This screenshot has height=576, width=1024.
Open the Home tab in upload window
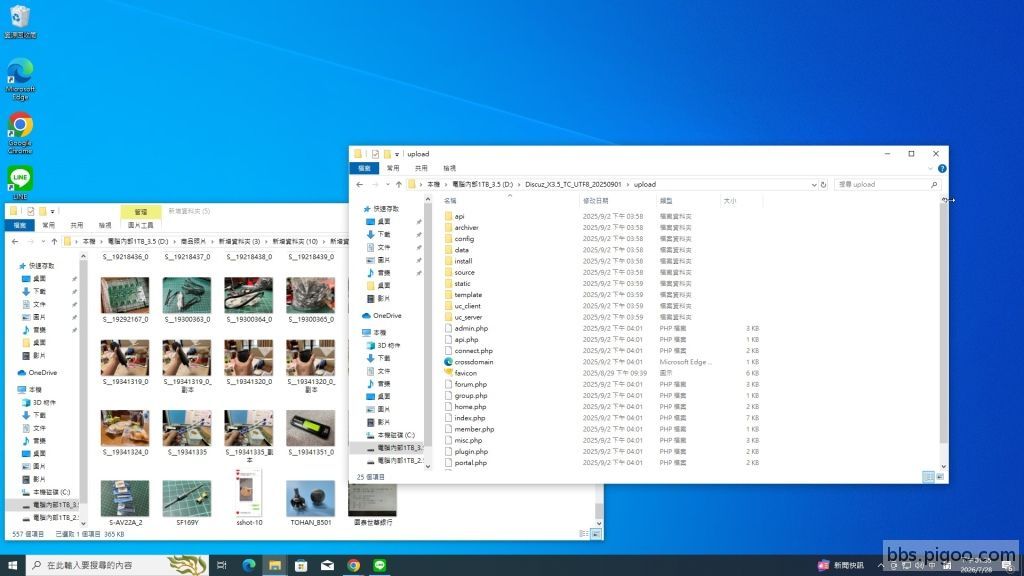coord(393,168)
